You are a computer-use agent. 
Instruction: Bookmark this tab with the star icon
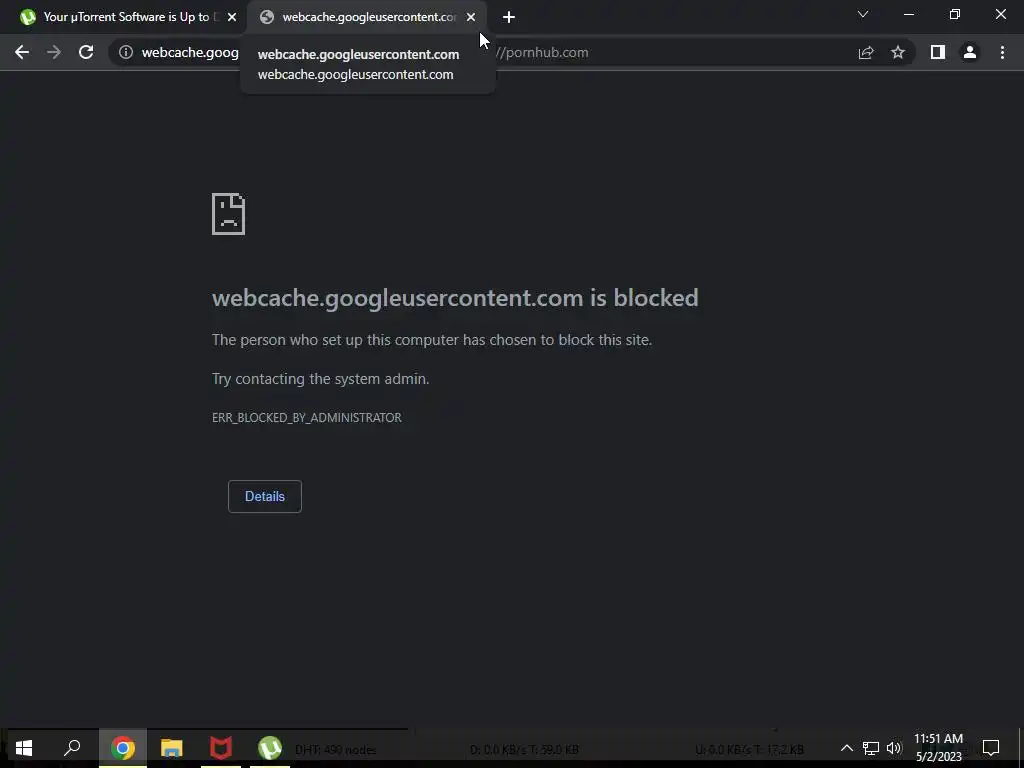(x=898, y=52)
